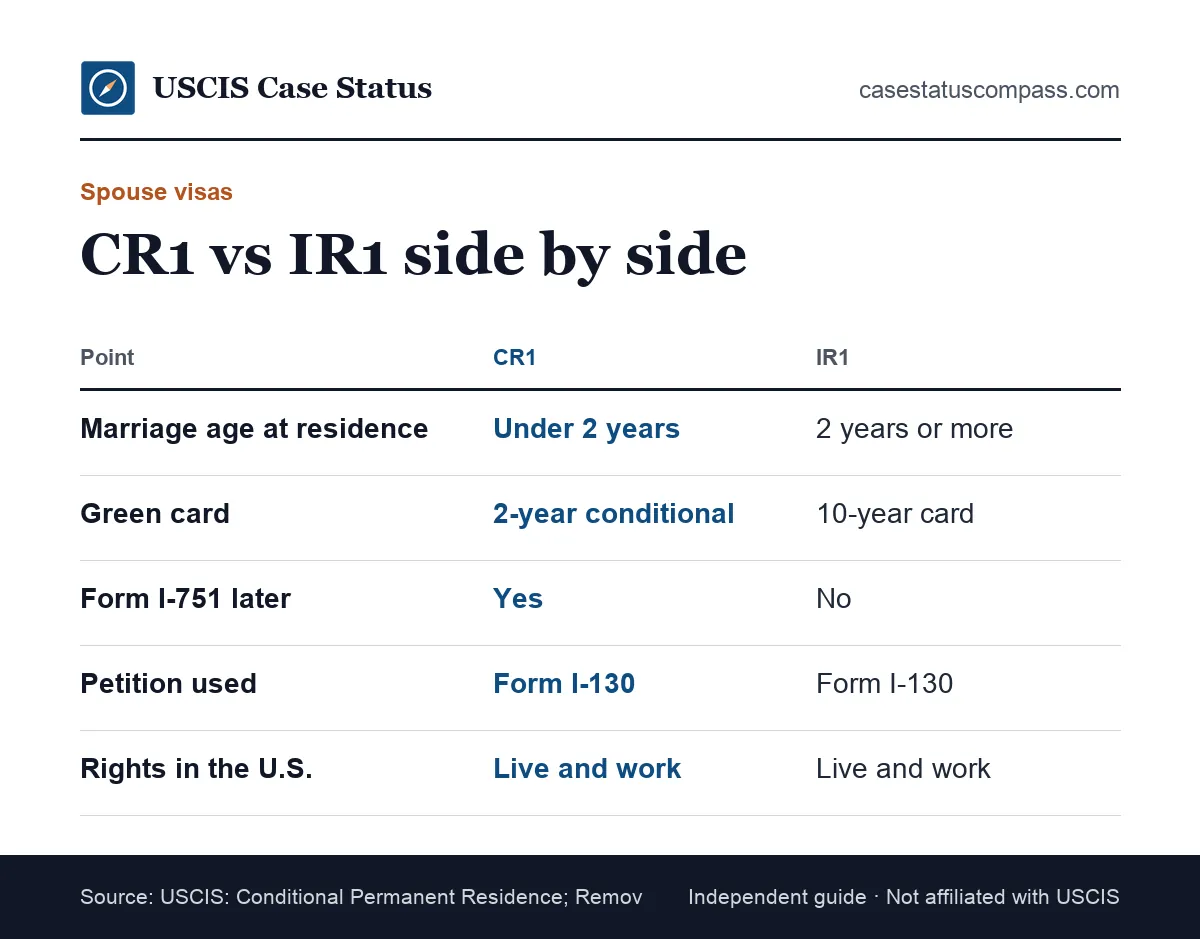Click the 2-year conditional cell
Screen dimensions: 1200x939
click(613, 514)
